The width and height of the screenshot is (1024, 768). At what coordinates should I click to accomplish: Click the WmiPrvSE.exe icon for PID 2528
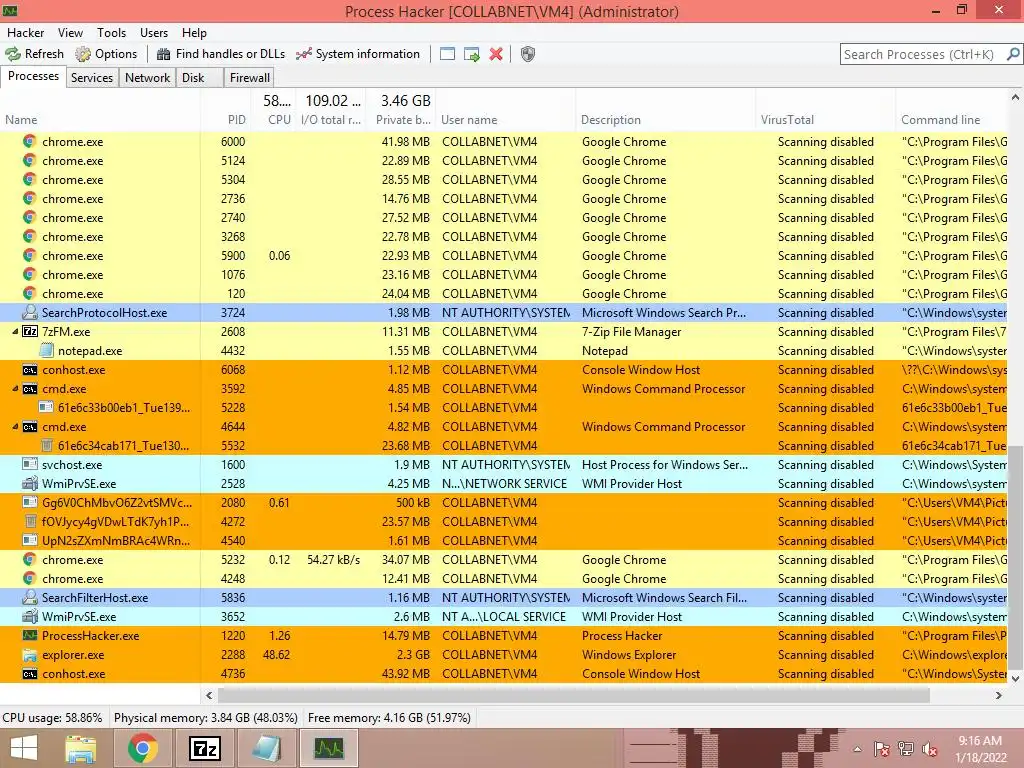tap(29, 483)
